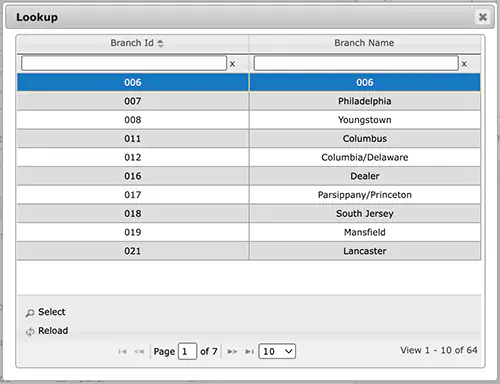The width and height of the screenshot is (500, 384).
Task: Select Branch Id 019
Action: tap(133, 232)
